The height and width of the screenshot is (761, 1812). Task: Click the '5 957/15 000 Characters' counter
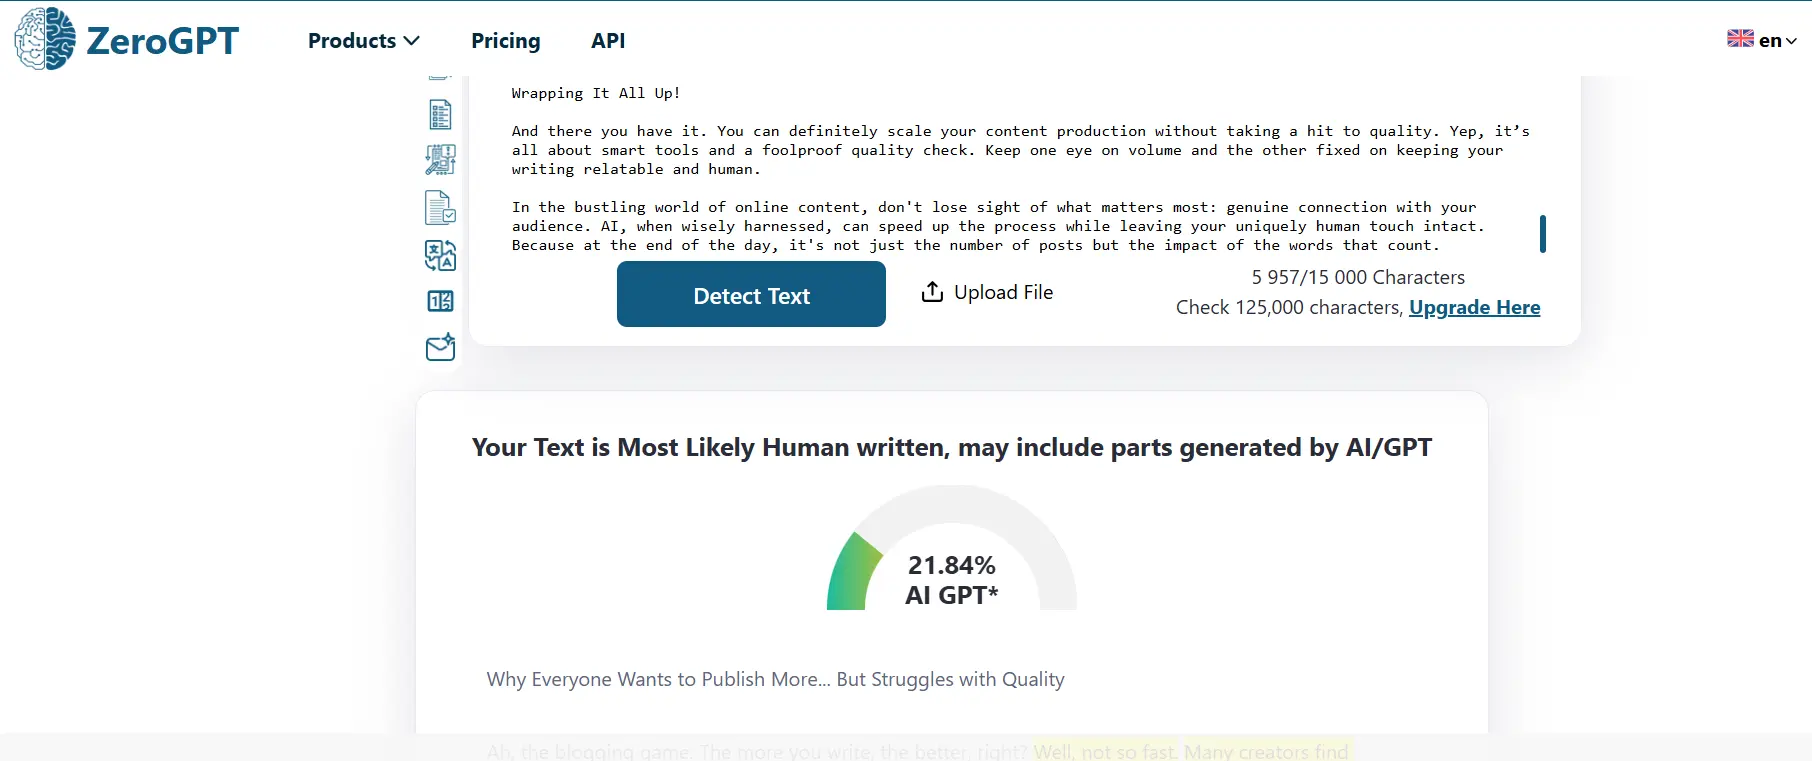point(1358,277)
